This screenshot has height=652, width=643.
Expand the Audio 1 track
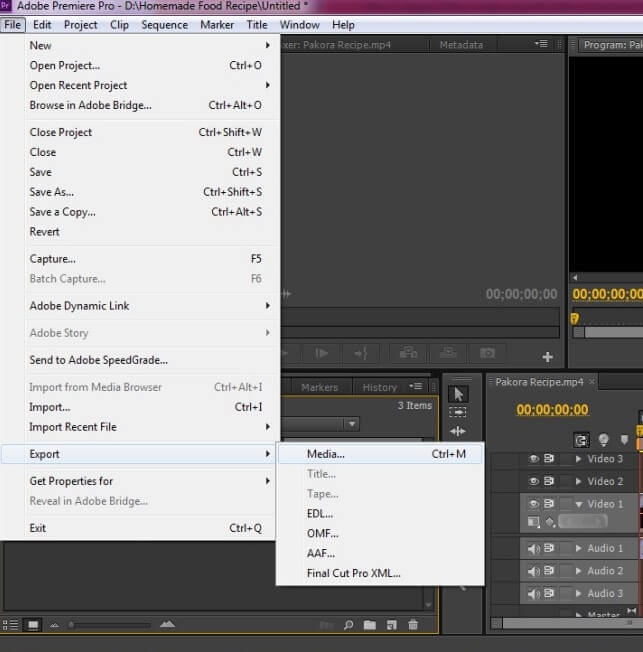click(x=578, y=548)
